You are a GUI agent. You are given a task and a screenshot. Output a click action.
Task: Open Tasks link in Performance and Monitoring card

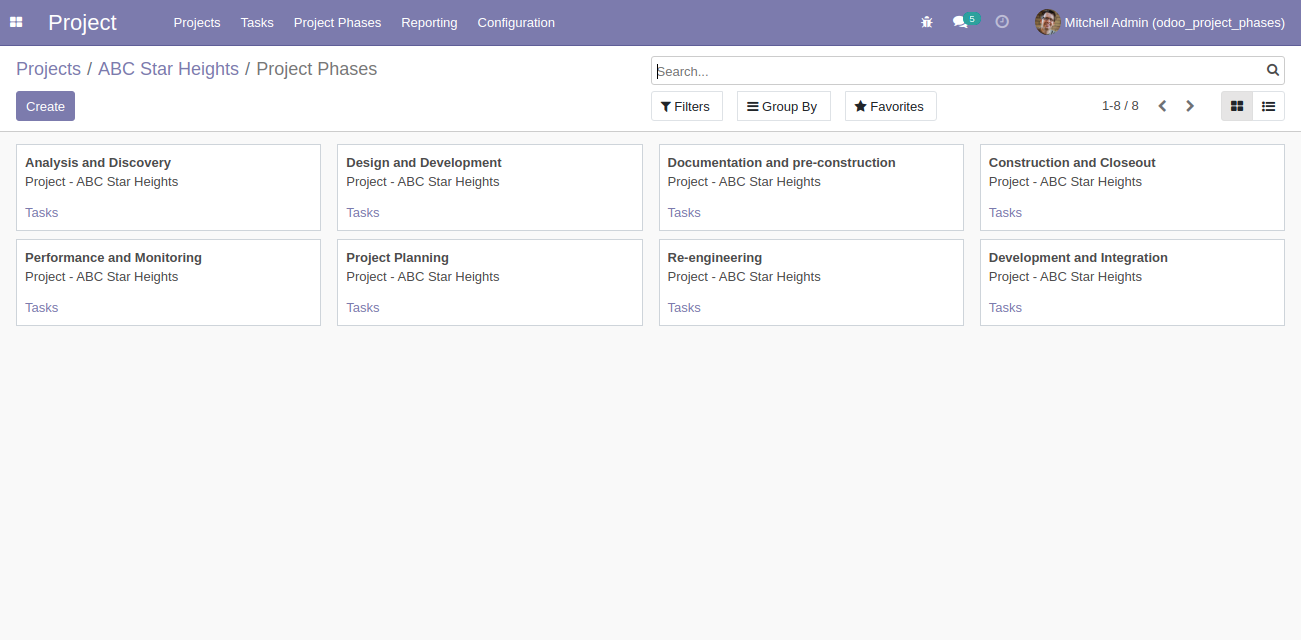tap(41, 307)
